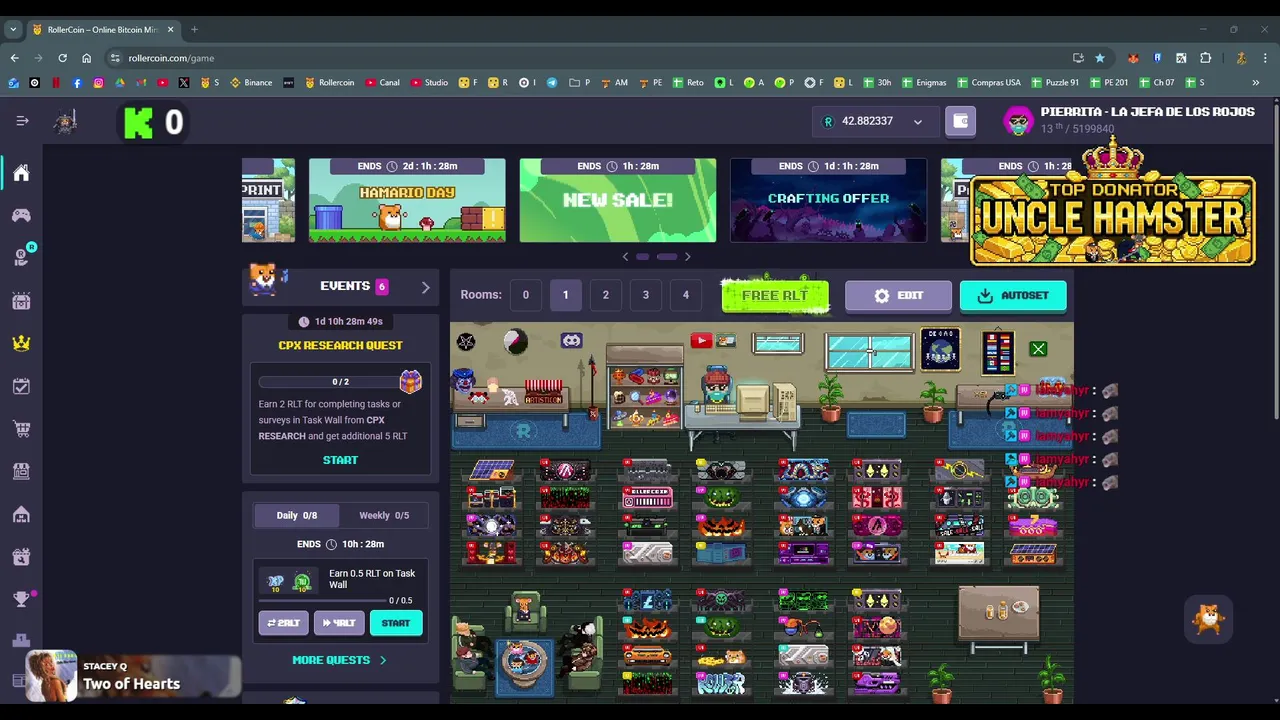The image size is (1280, 720).
Task: Switch to room 2 tab
Action: (605, 295)
